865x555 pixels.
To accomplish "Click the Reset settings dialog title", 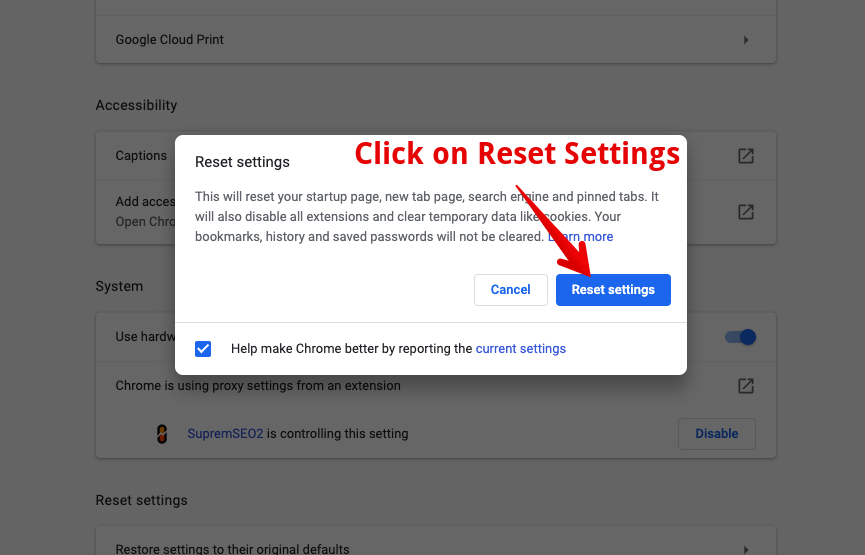I will [242, 162].
